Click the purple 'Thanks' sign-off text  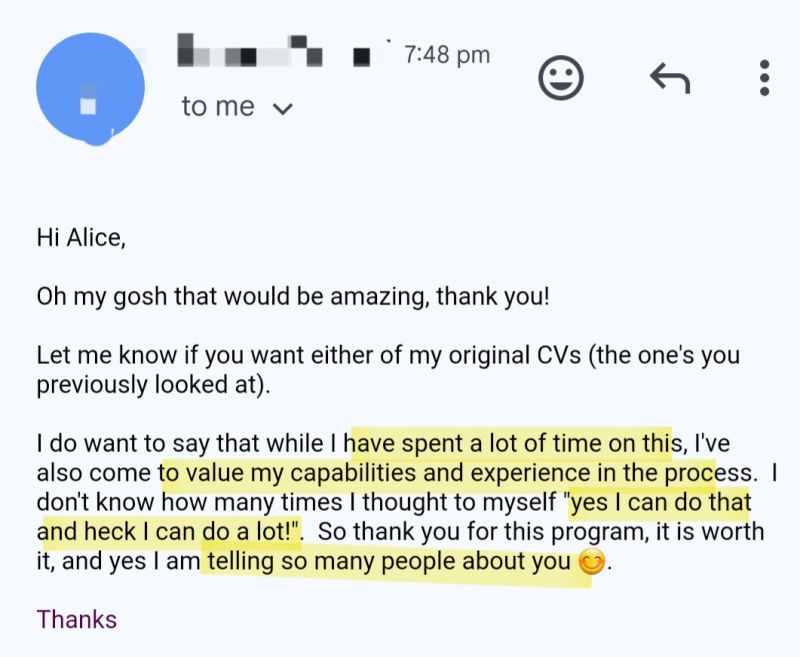[x=77, y=619]
